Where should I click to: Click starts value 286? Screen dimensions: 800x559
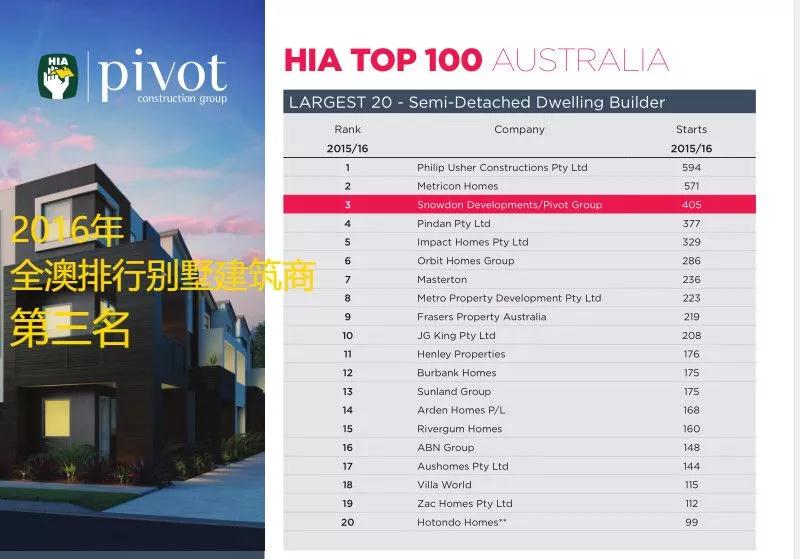691,261
